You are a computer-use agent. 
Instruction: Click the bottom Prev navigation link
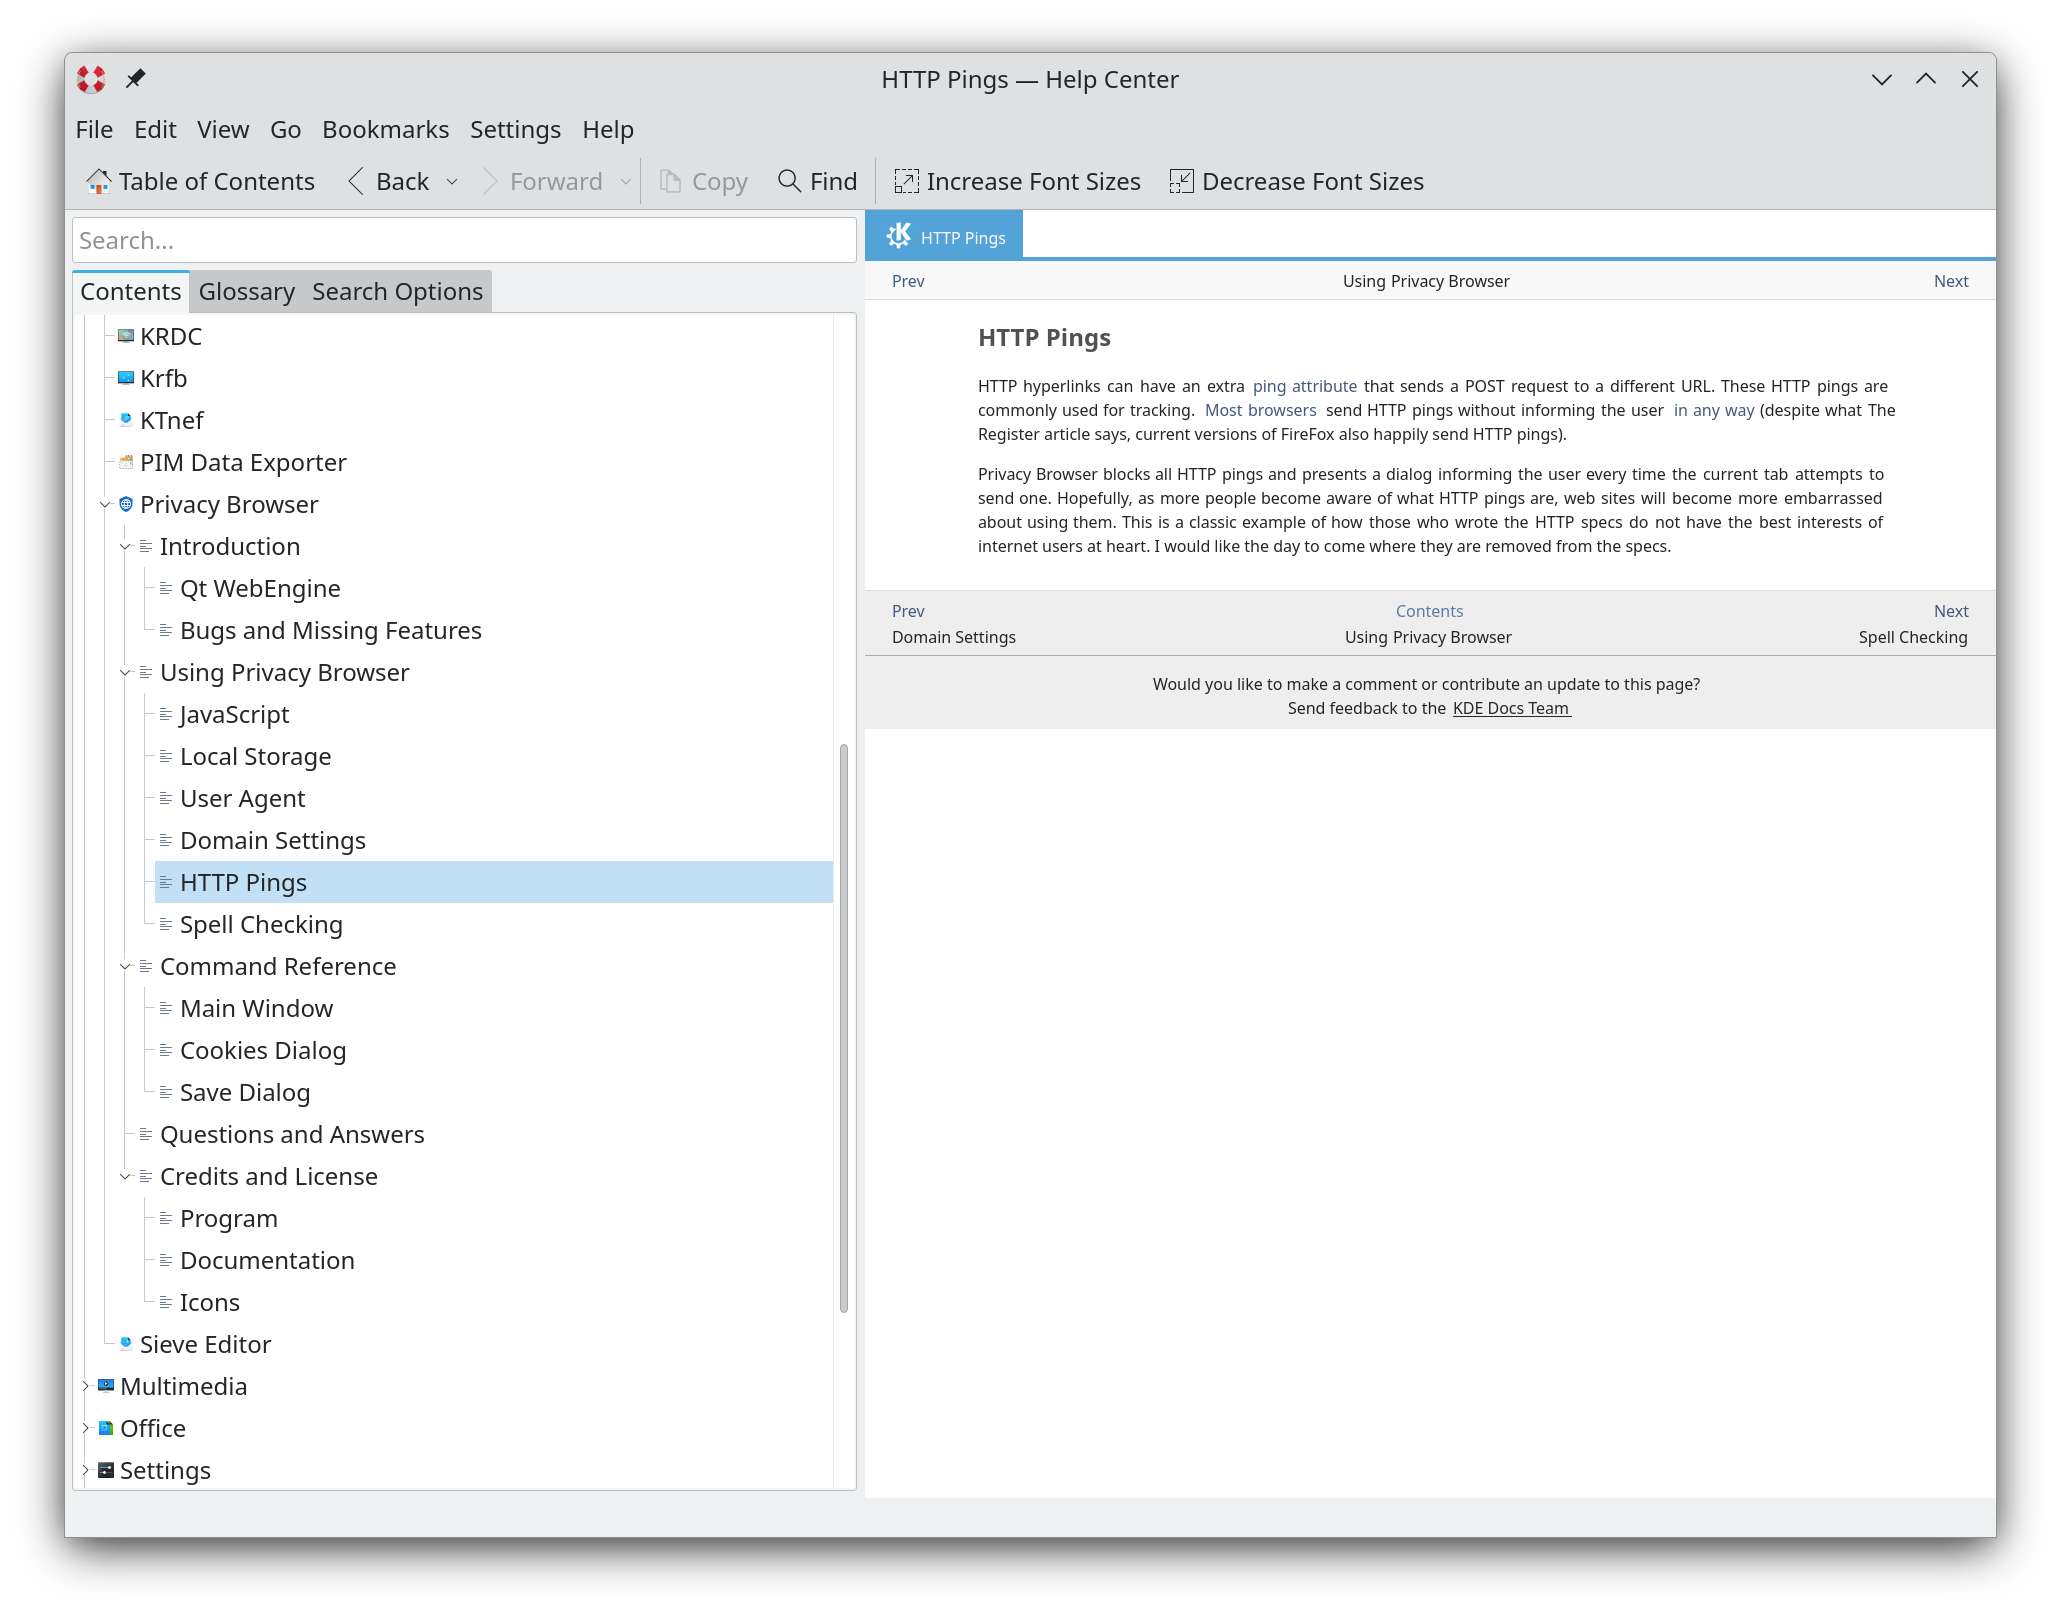[x=908, y=611]
